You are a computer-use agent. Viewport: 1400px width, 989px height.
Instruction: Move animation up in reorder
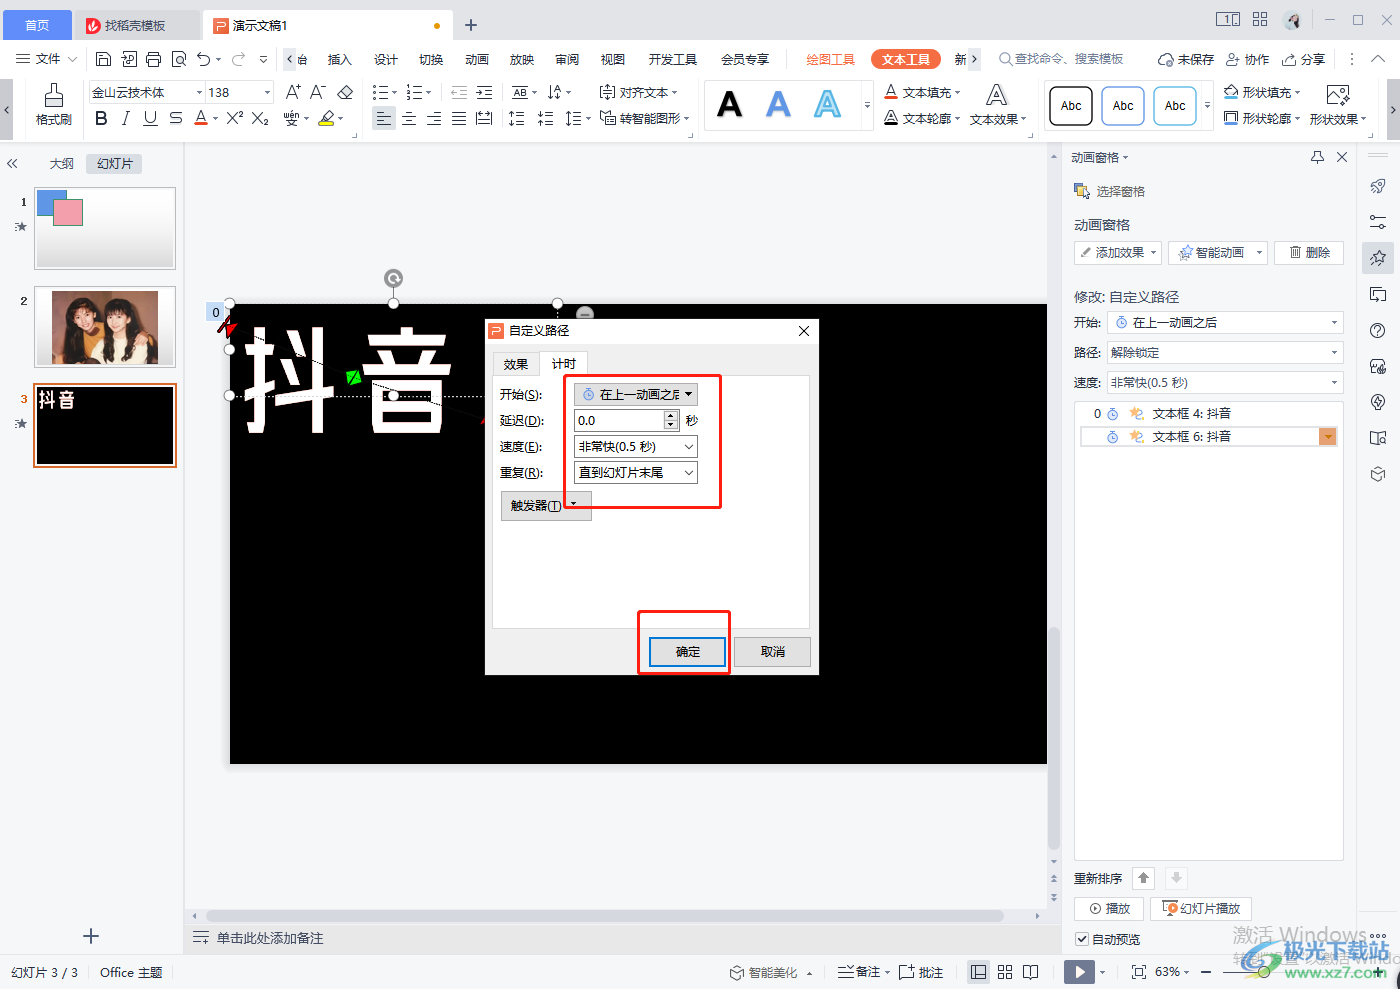pos(1144,878)
